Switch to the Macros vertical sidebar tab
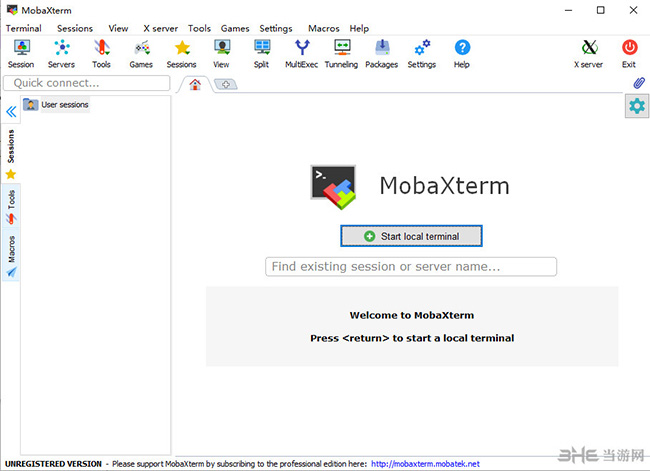Viewport: 650px width, 471px height. [x=11, y=256]
